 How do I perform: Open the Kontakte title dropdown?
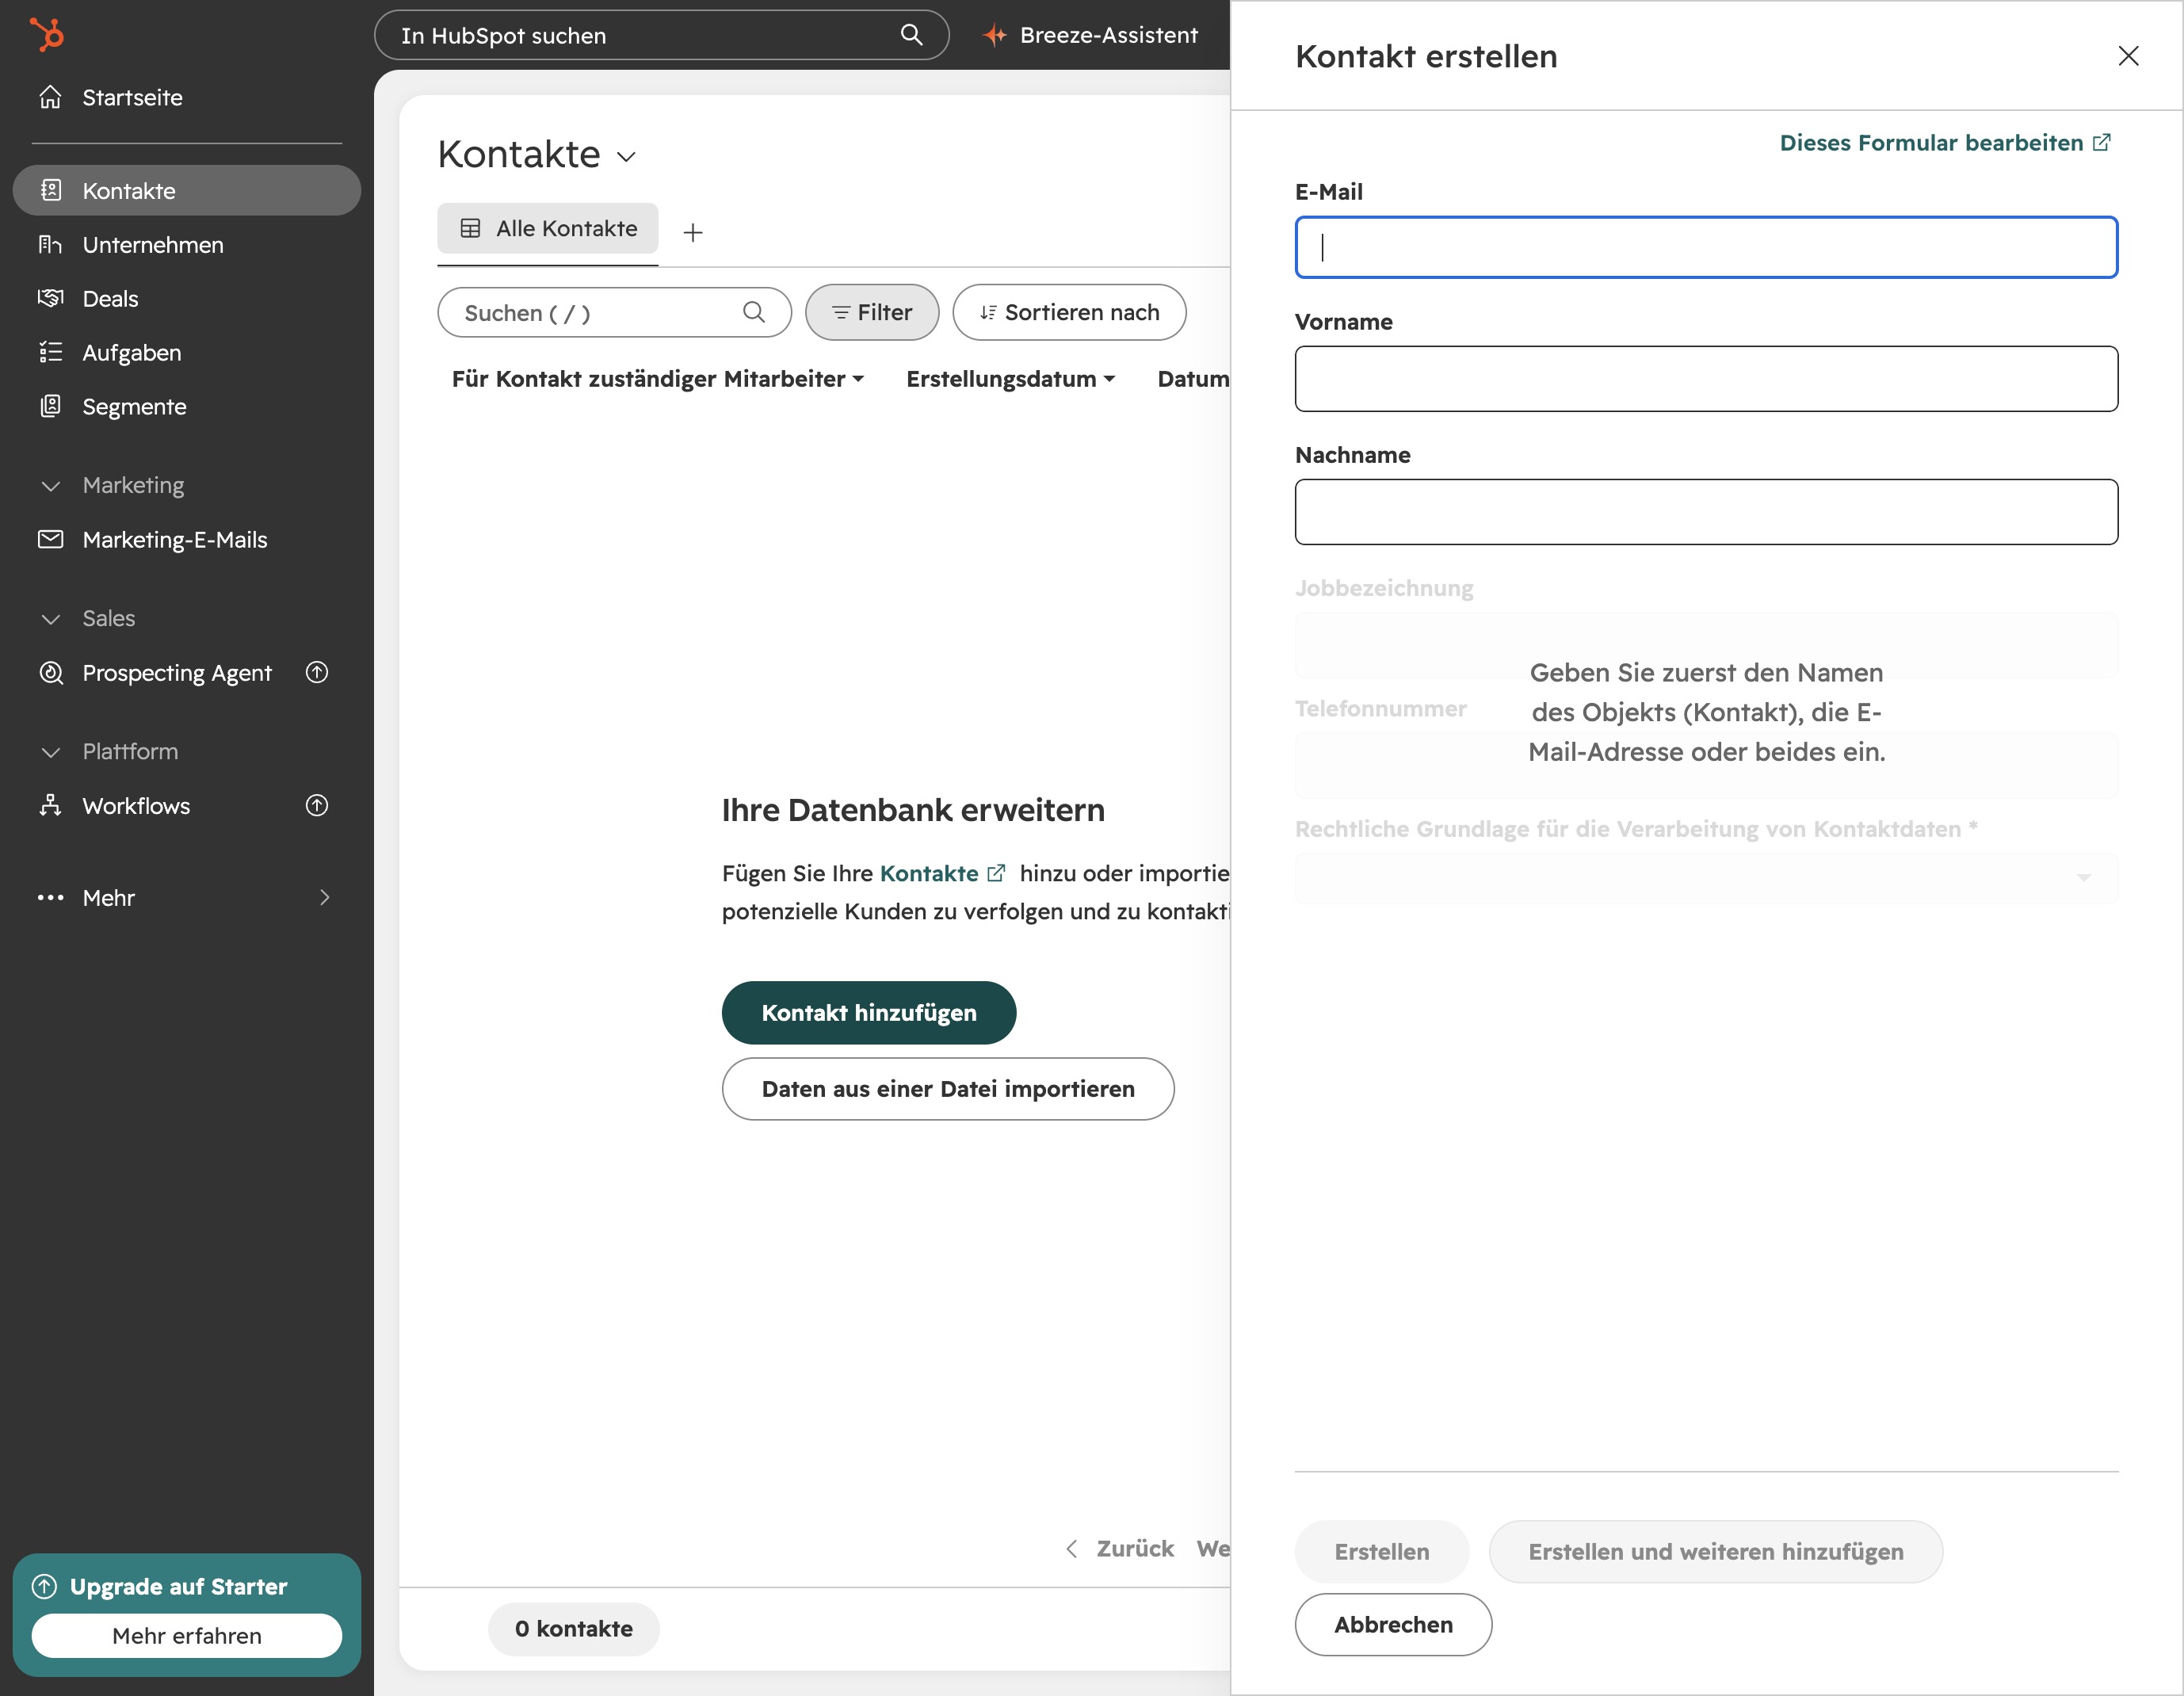click(627, 157)
